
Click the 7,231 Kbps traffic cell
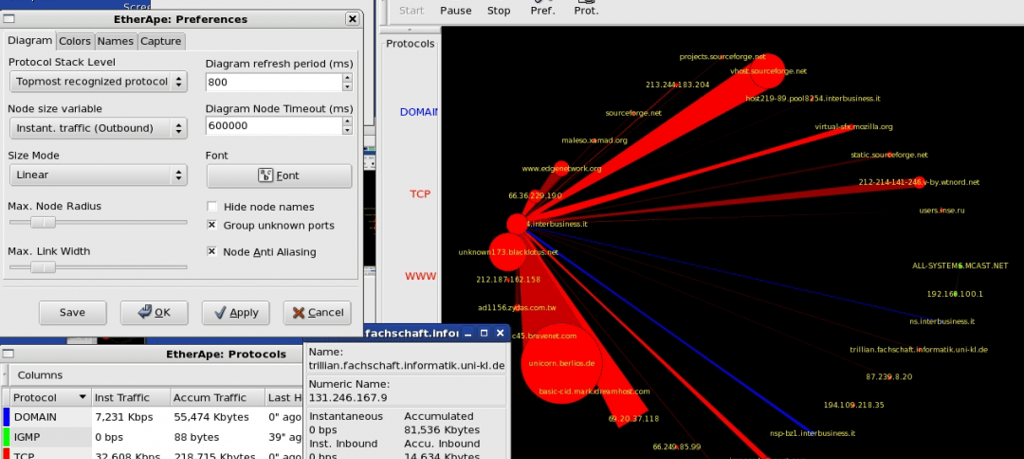tap(123, 417)
